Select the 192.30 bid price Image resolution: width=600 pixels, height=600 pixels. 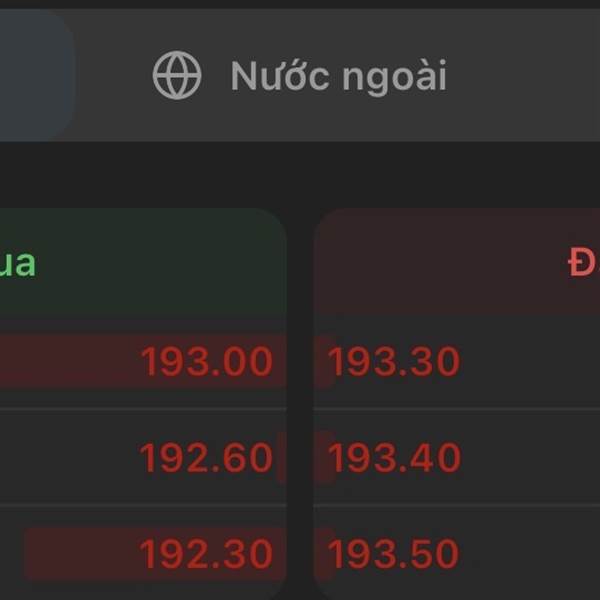(x=206, y=554)
